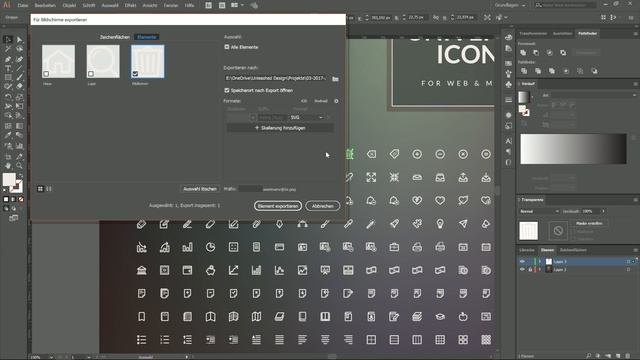The height and width of the screenshot is (360, 640).
Task: Open the Objekt menu
Action: point(69,5)
